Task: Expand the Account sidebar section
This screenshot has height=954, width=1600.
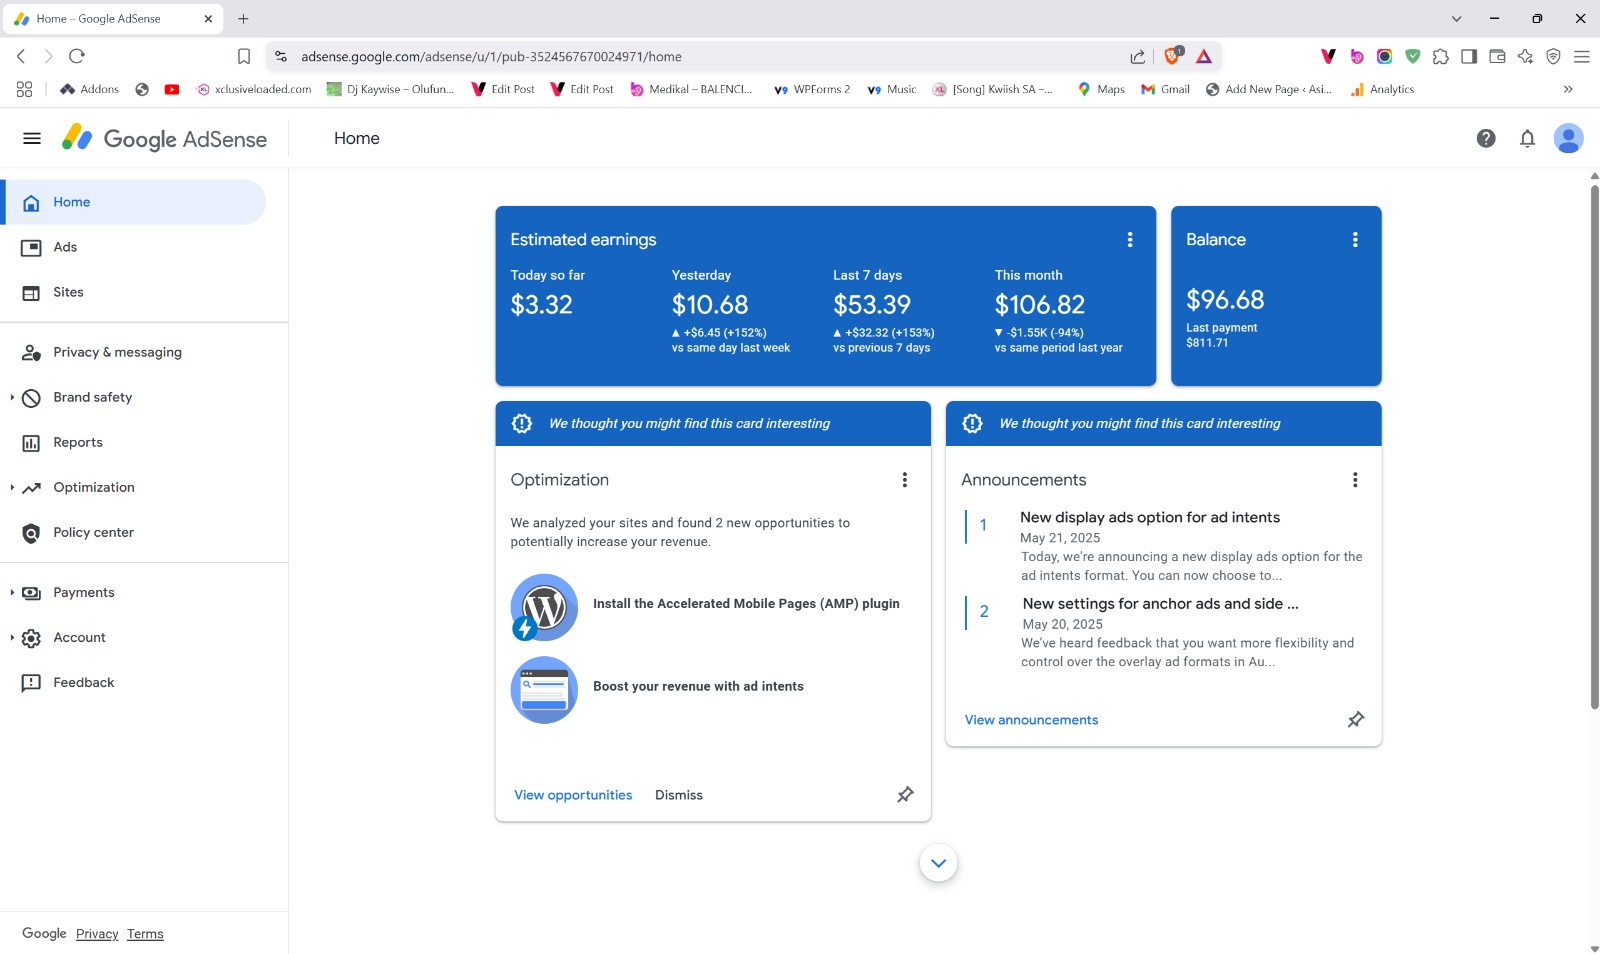Action: point(12,638)
